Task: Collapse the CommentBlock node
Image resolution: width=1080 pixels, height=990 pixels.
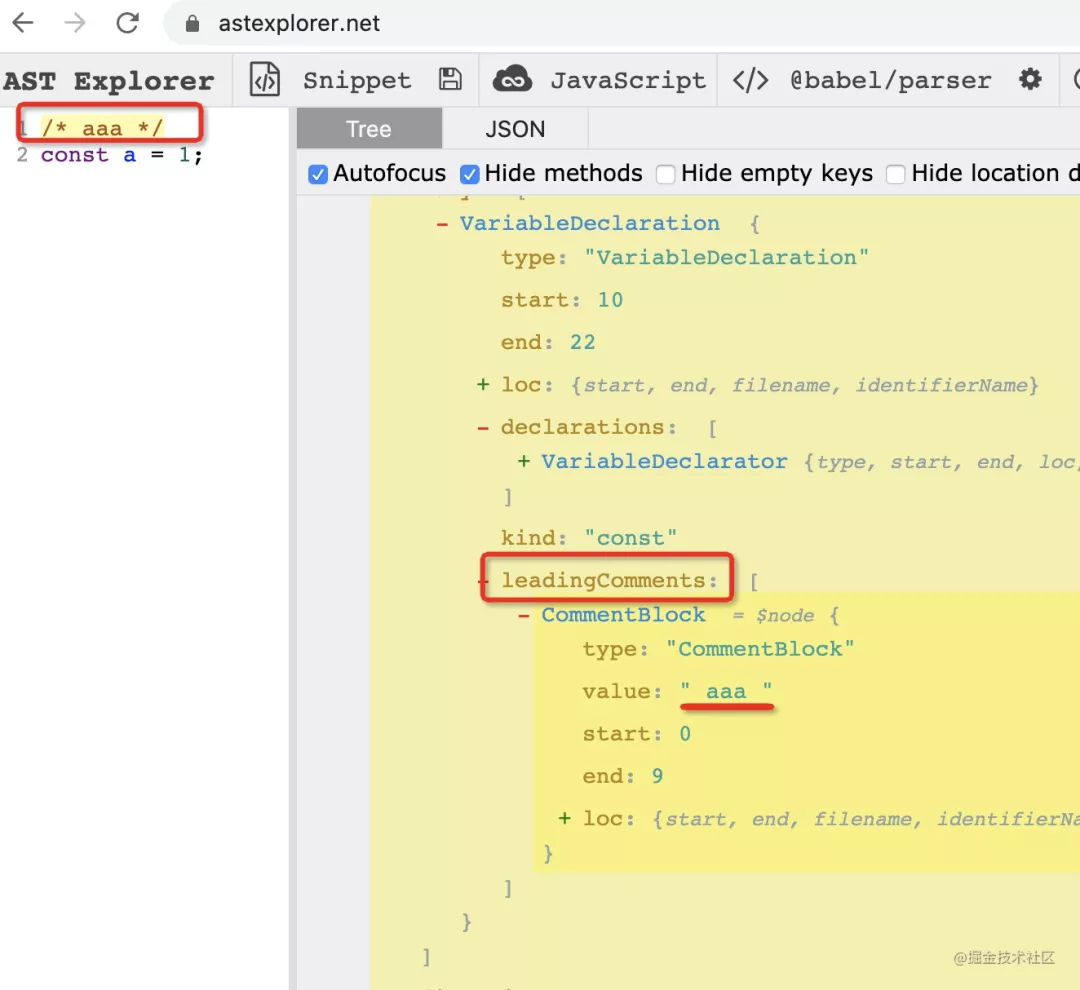Action: [x=523, y=615]
